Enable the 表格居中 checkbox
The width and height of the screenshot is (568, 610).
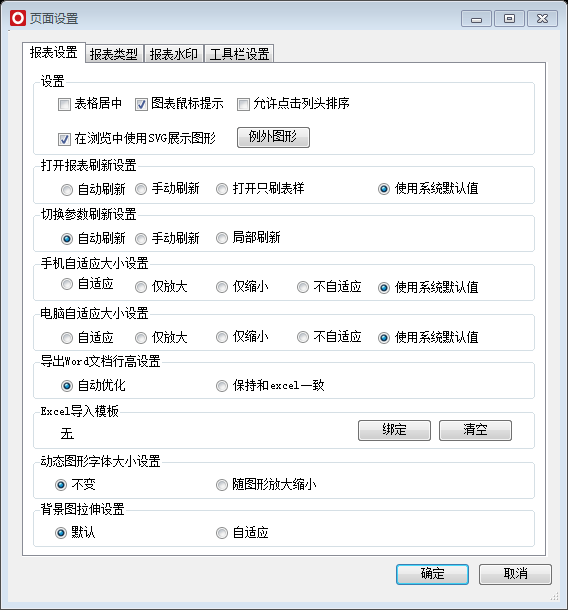pyautogui.click(x=64, y=104)
